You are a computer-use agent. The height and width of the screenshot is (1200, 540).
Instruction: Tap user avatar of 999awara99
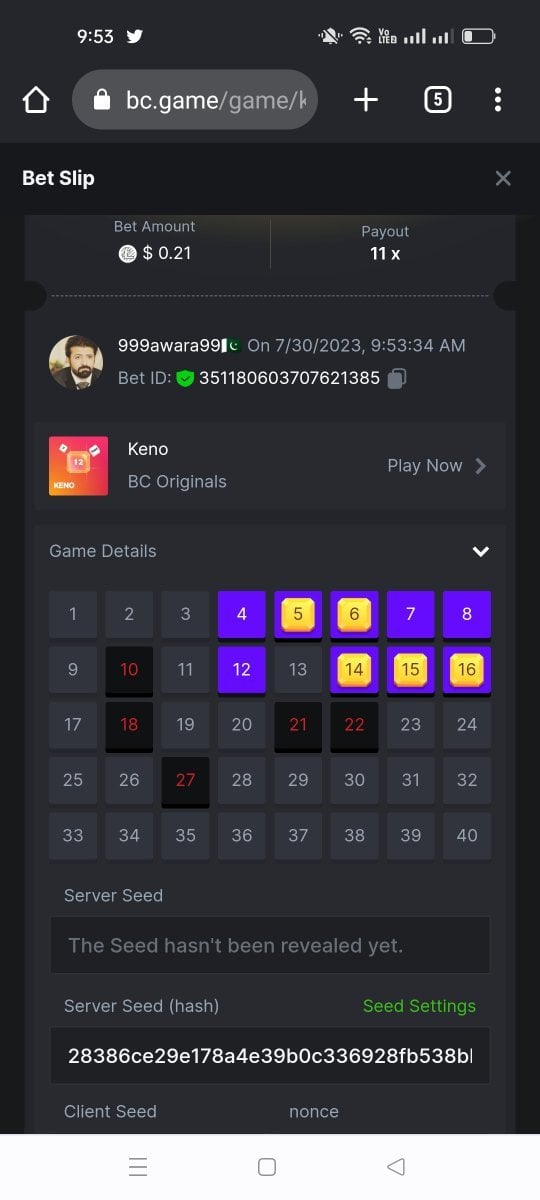point(76,362)
